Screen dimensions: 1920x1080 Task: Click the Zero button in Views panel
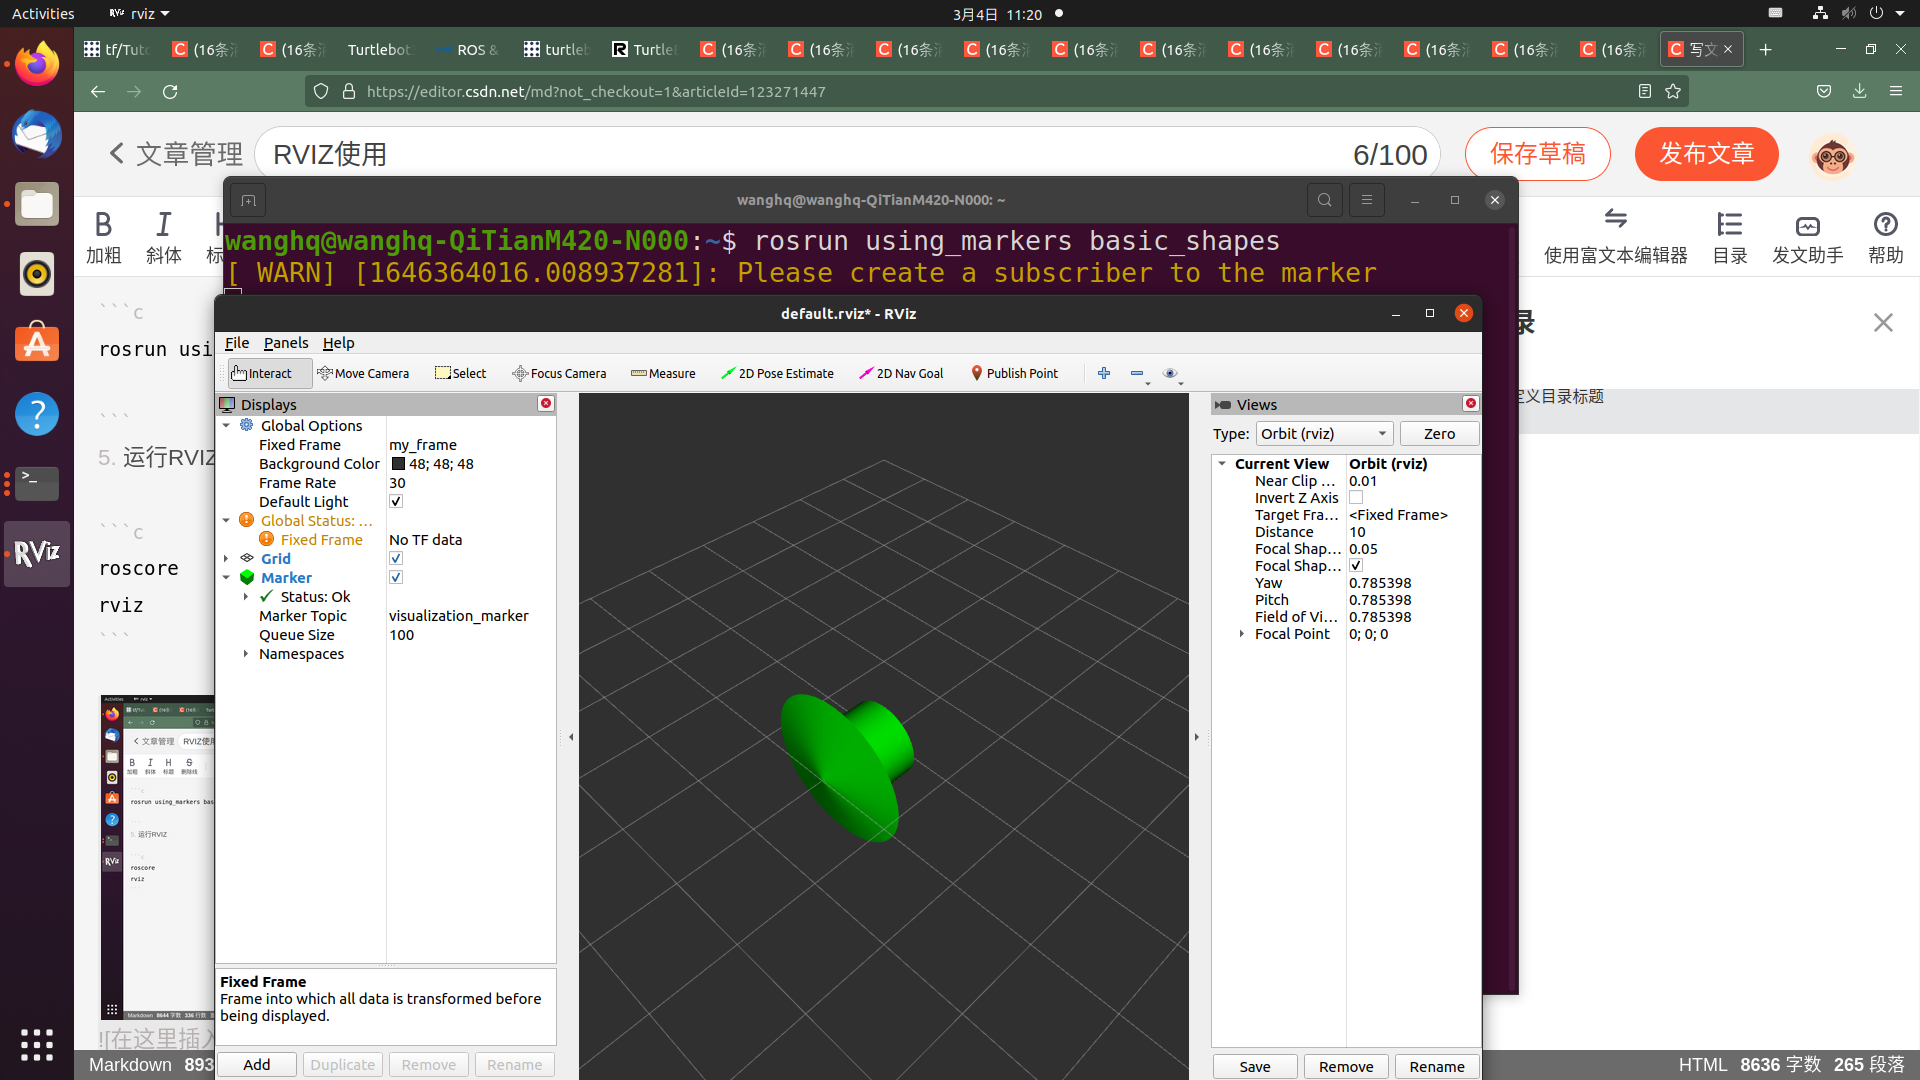[x=1439, y=433]
